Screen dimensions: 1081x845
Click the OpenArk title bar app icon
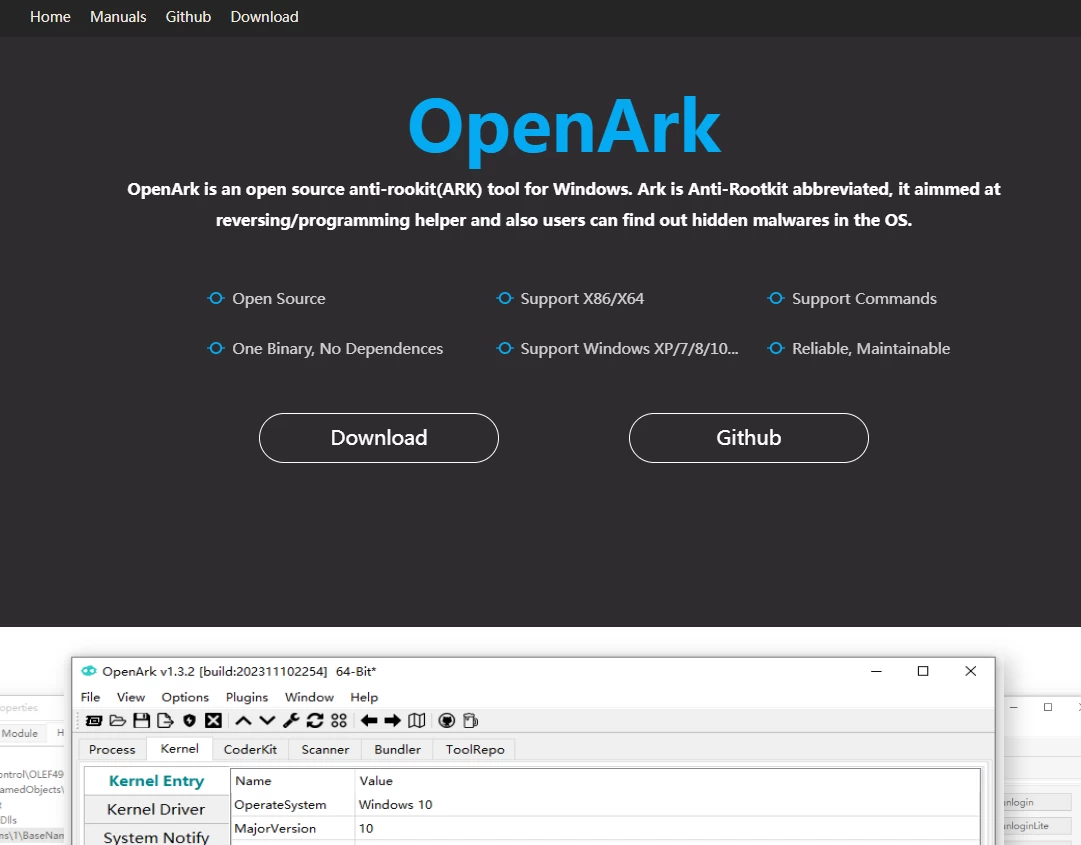(89, 671)
